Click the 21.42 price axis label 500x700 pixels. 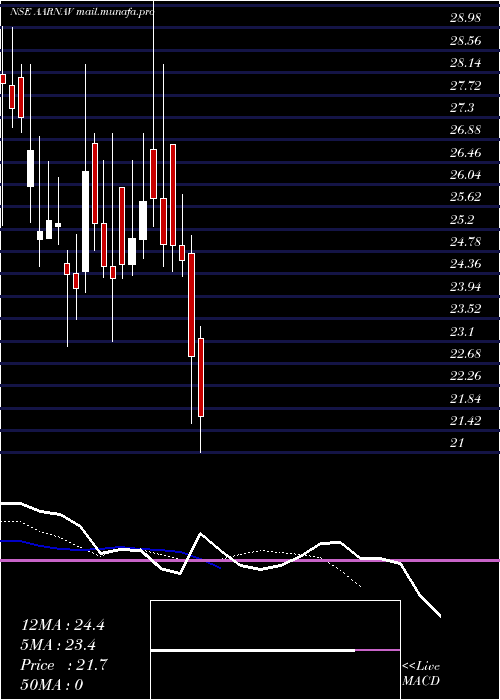pos(465,420)
